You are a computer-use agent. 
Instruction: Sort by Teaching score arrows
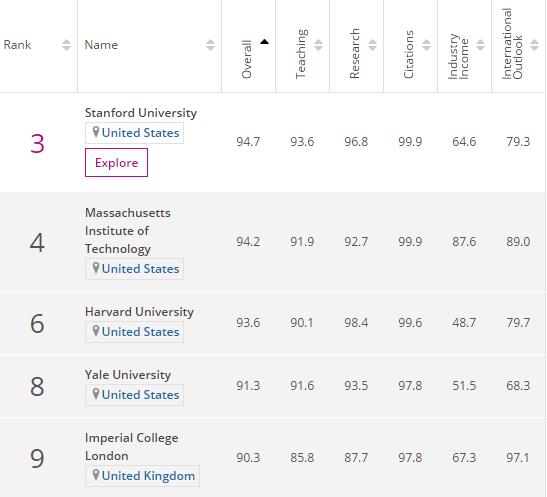coord(319,45)
